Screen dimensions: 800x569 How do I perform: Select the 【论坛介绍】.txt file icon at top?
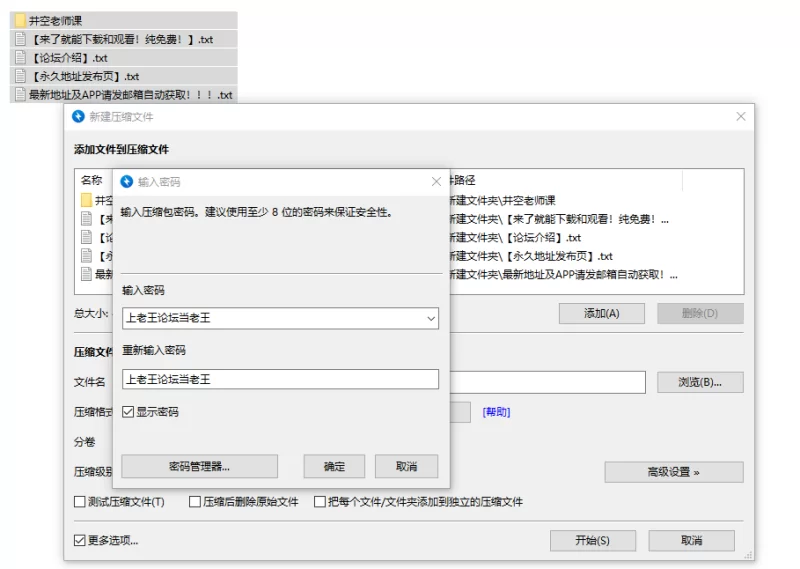point(20,57)
